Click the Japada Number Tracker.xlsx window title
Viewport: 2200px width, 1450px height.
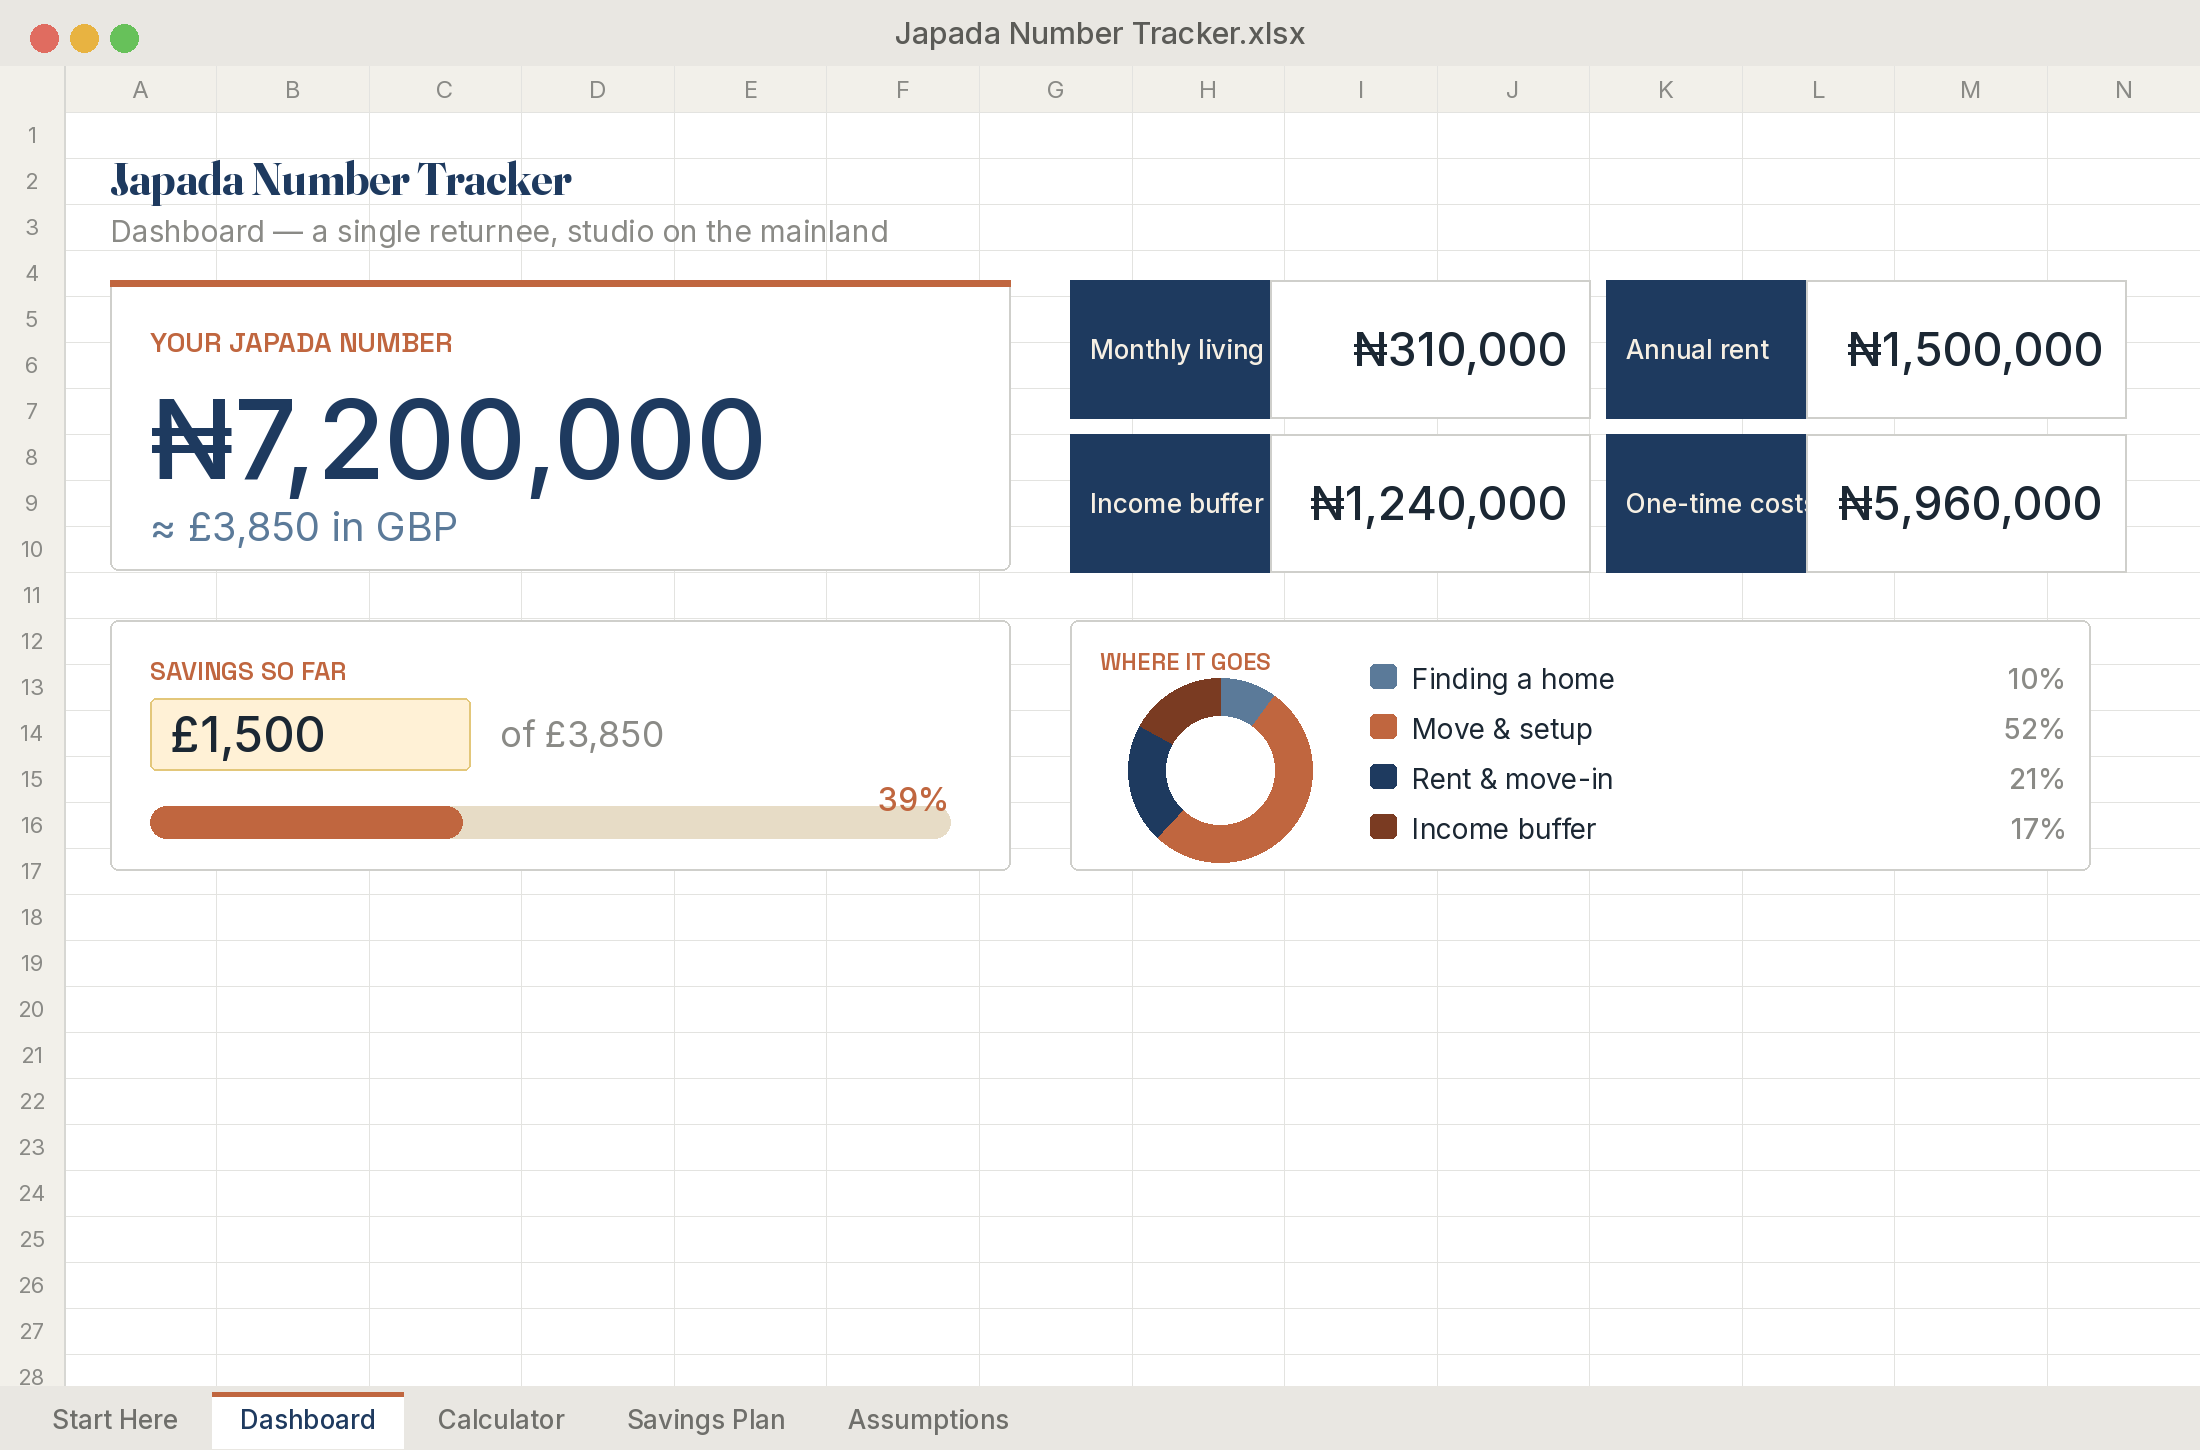tap(1099, 33)
